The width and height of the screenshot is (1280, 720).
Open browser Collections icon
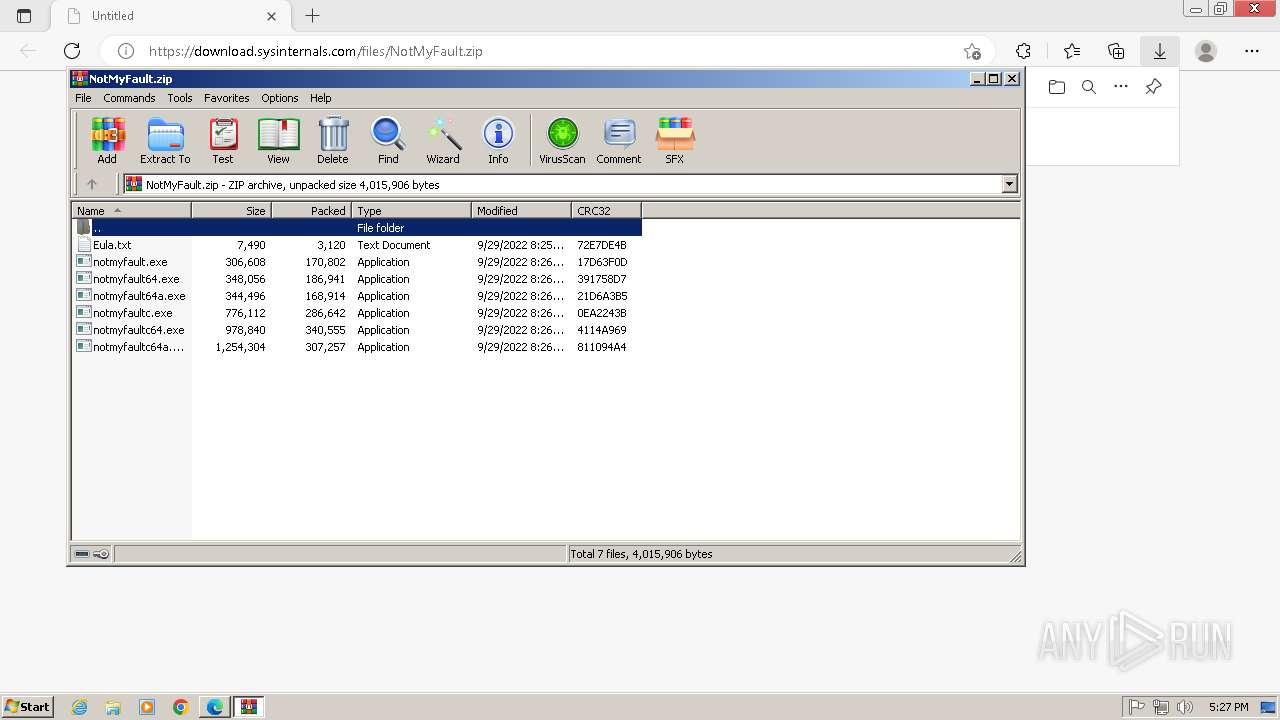[x=1116, y=51]
